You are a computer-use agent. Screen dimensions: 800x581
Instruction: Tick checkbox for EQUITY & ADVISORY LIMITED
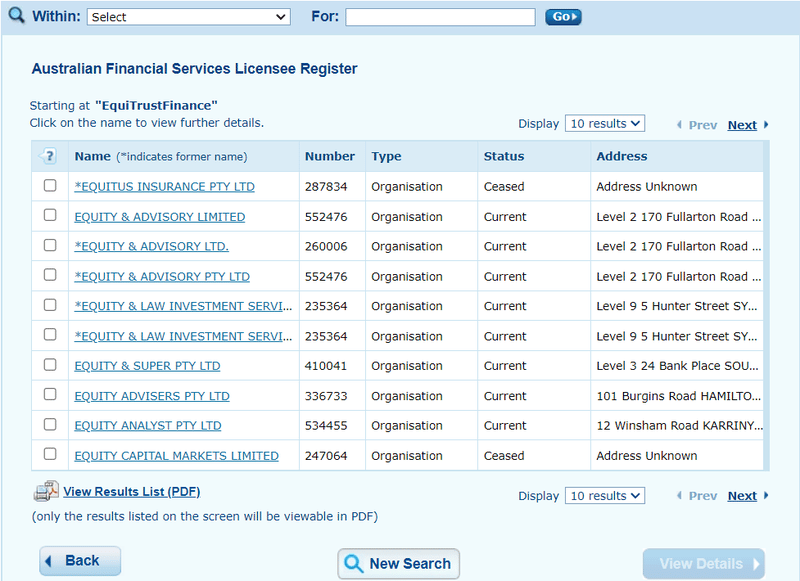coord(50,215)
